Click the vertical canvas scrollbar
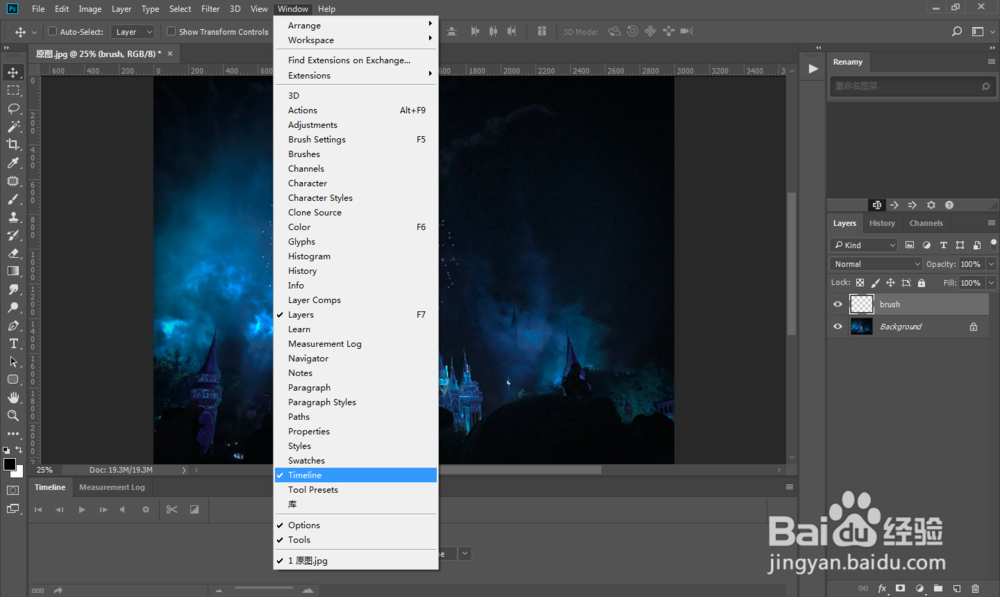The image size is (1000, 597). coord(791,264)
